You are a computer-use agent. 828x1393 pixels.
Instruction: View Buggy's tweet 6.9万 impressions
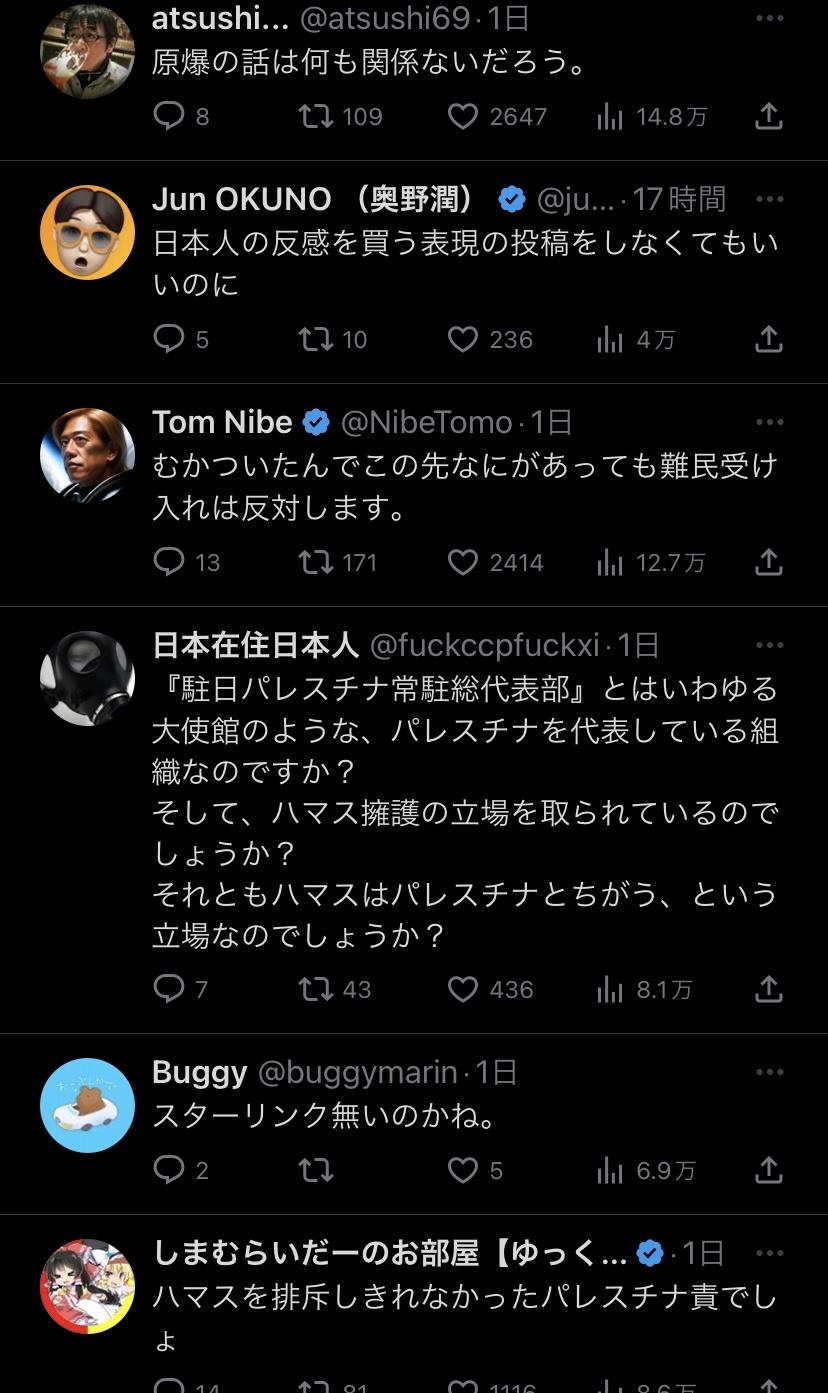pos(645,1170)
